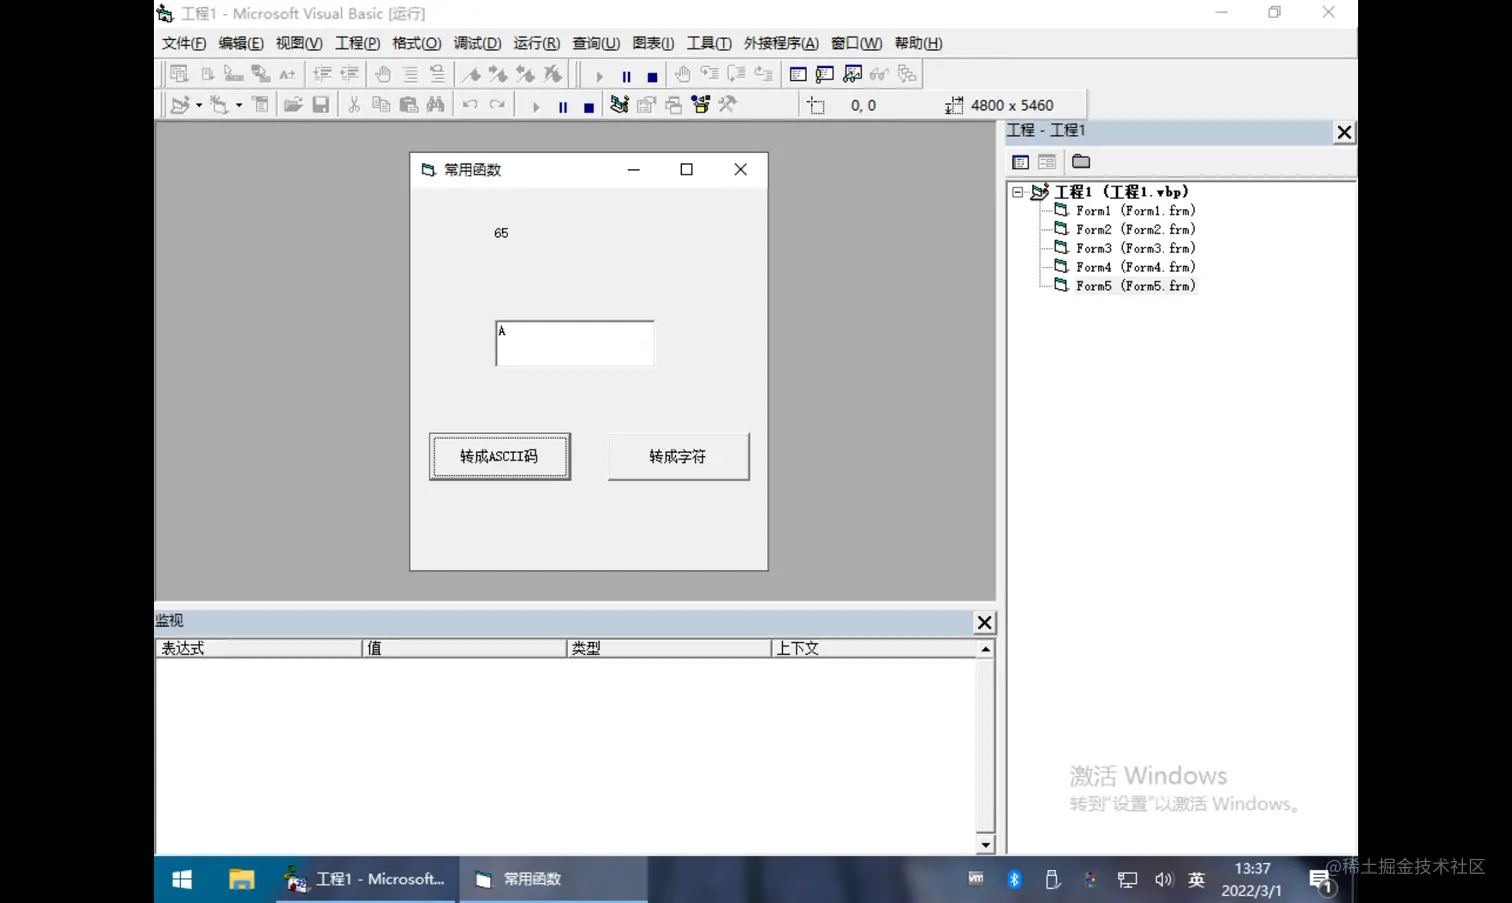Toggle Bookmark with the flag icon
This screenshot has width=1512, height=903.
471,74
